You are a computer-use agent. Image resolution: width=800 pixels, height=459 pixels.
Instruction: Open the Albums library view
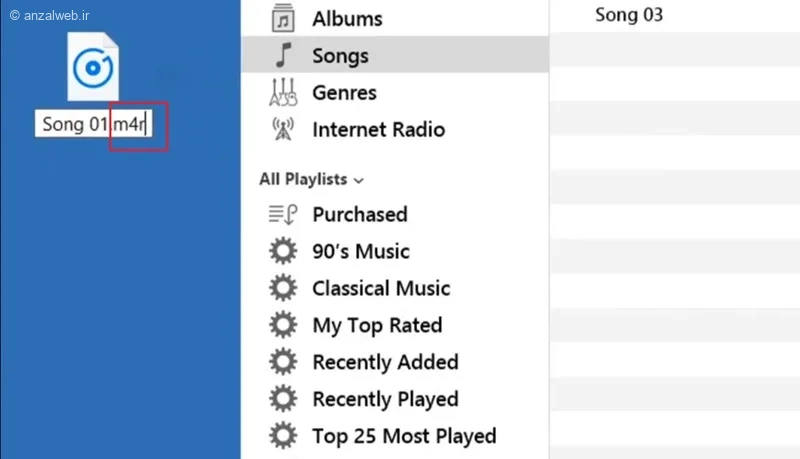click(x=347, y=19)
